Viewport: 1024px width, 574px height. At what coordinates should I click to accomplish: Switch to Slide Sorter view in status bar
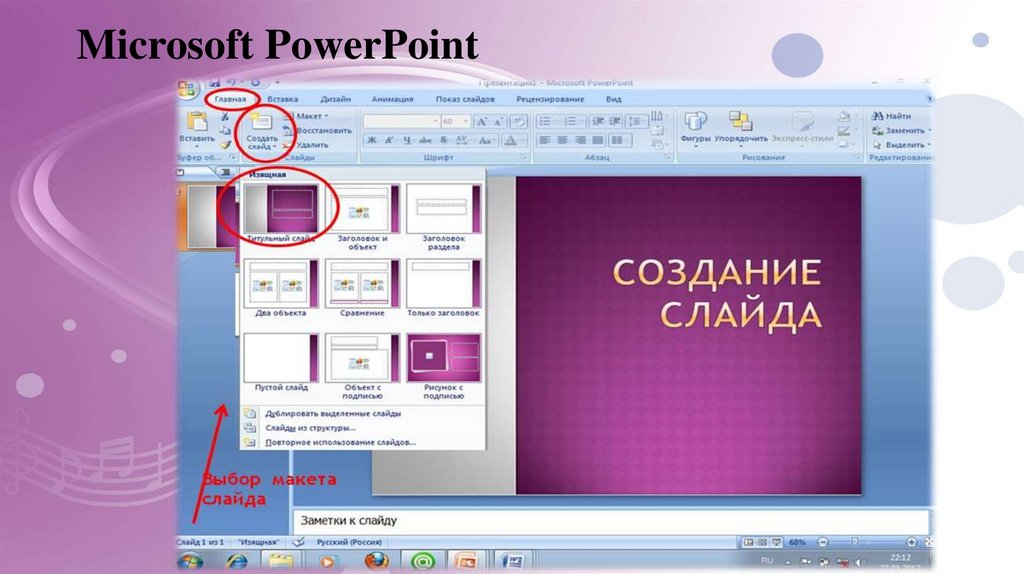pos(762,543)
